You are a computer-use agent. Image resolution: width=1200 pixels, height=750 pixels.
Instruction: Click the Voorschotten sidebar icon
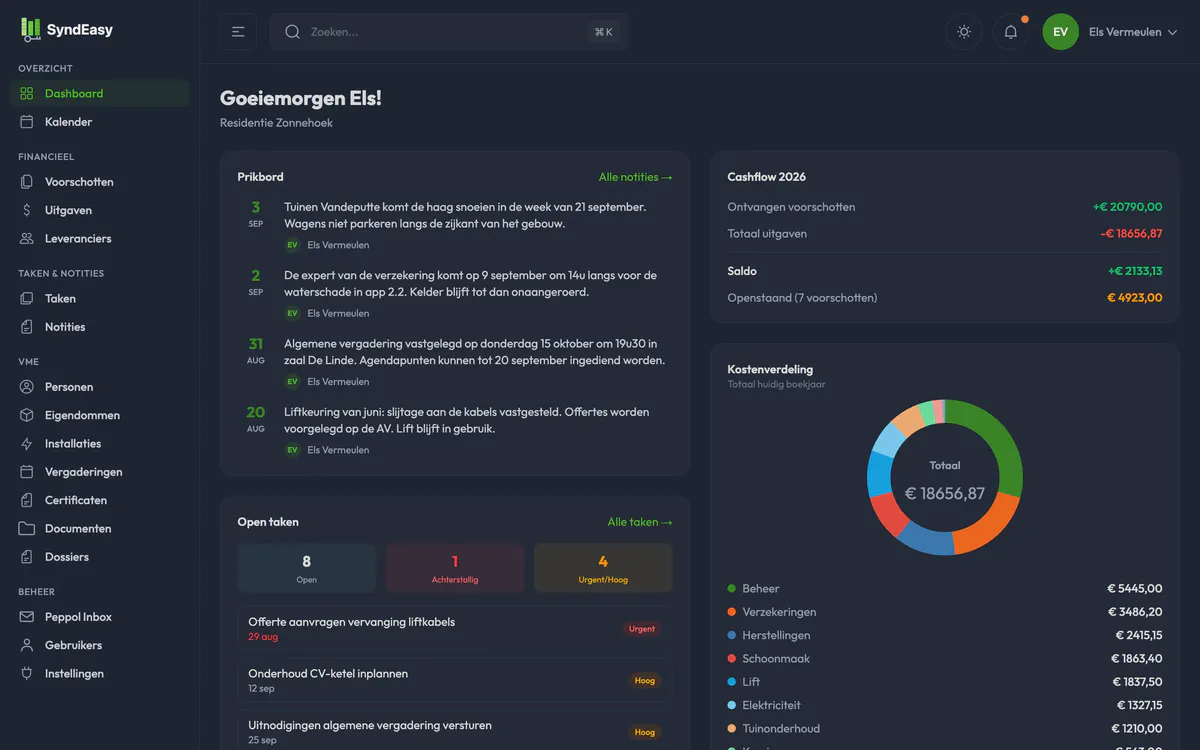27,182
